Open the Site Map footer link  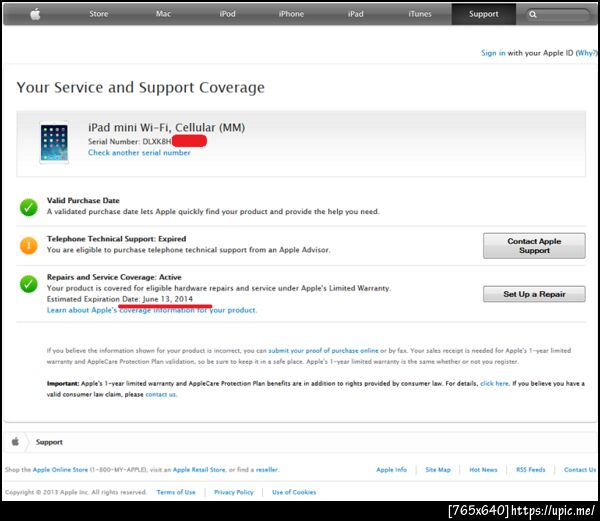438,470
